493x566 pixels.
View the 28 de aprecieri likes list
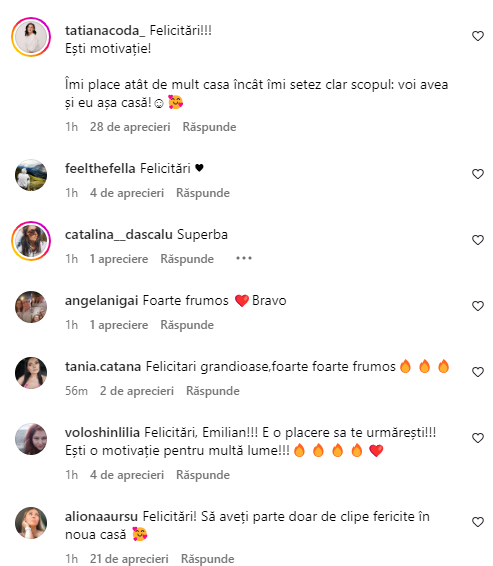click(x=130, y=127)
